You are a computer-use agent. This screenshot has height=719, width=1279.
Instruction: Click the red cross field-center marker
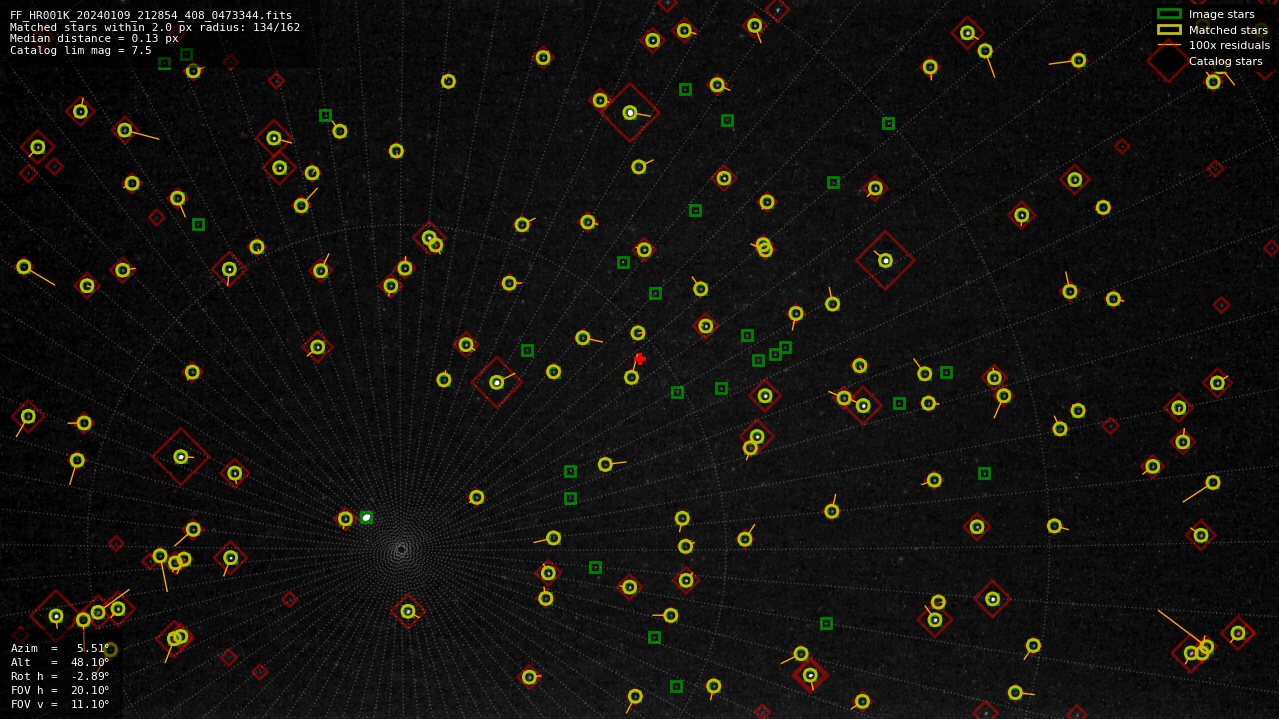(x=639, y=358)
